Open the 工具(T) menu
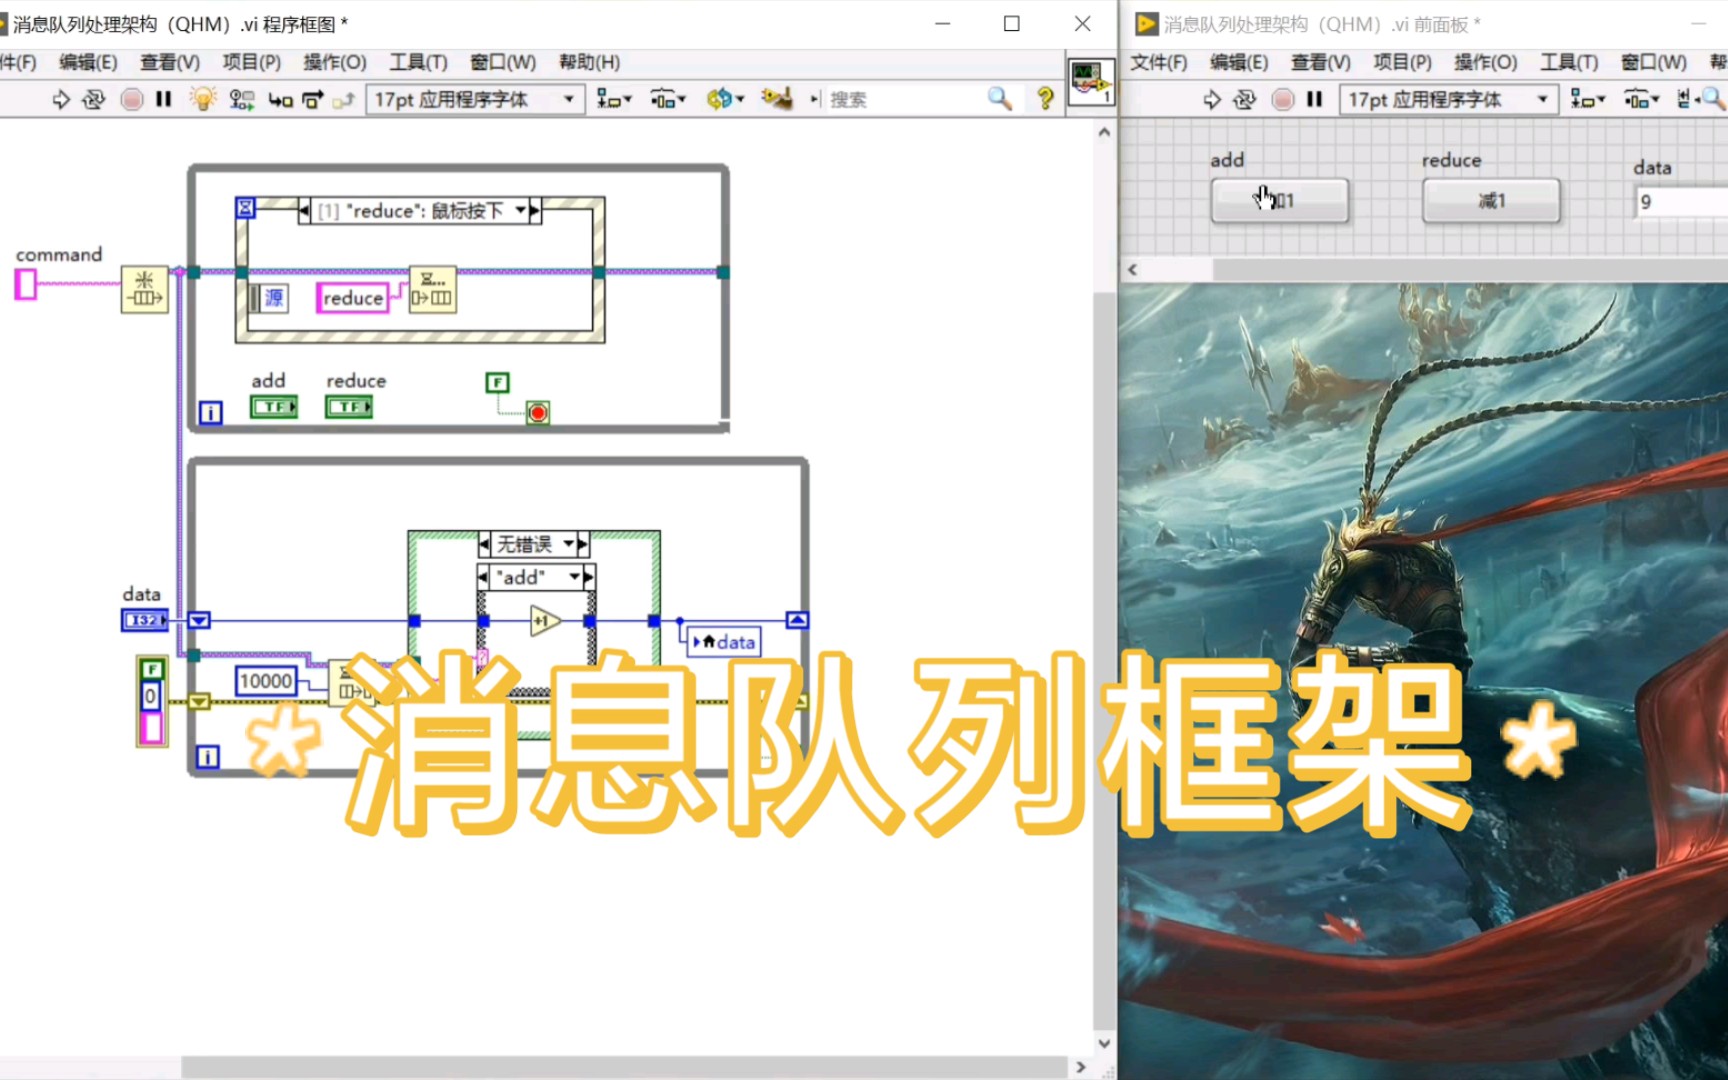Screen dimensions: 1728x1080 pos(417,62)
